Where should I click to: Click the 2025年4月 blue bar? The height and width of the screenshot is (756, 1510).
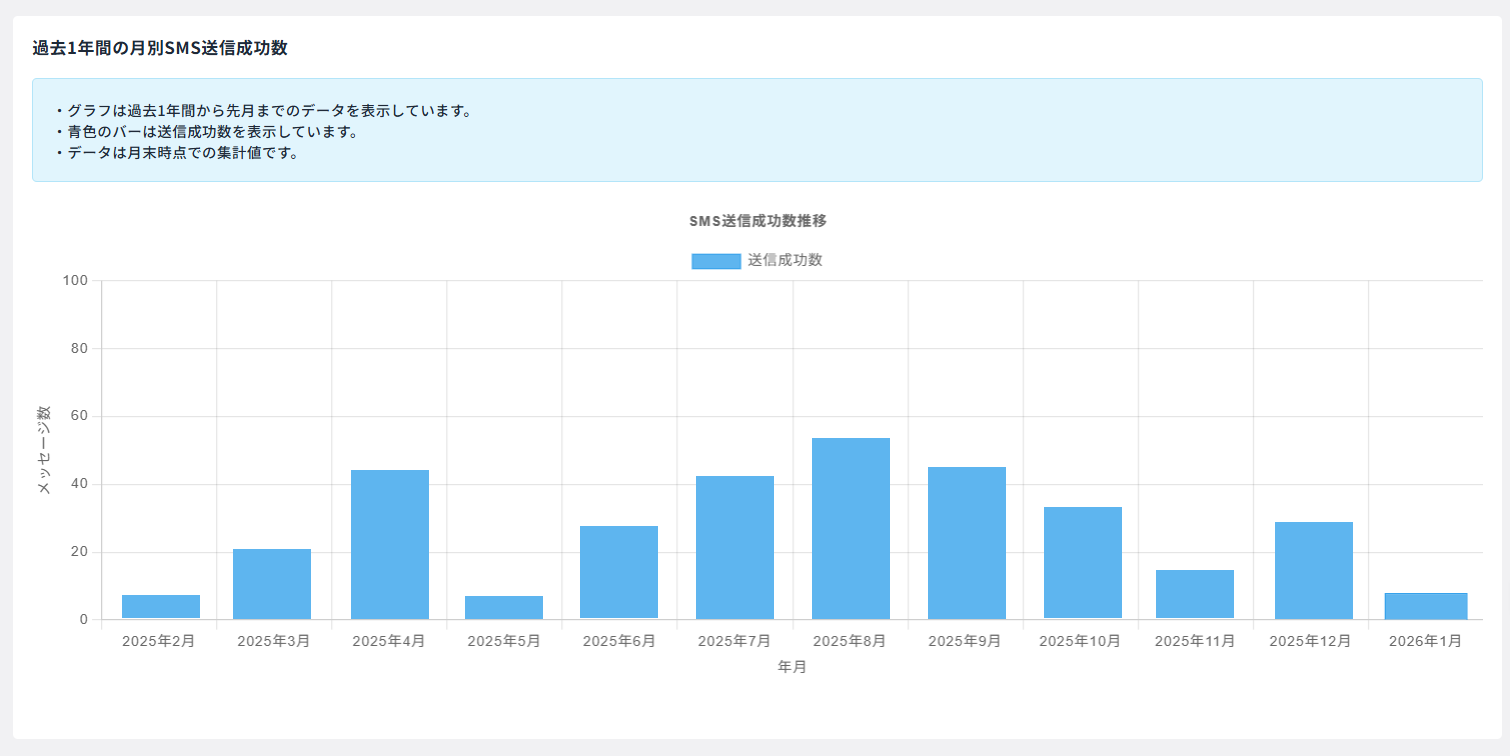pos(390,545)
